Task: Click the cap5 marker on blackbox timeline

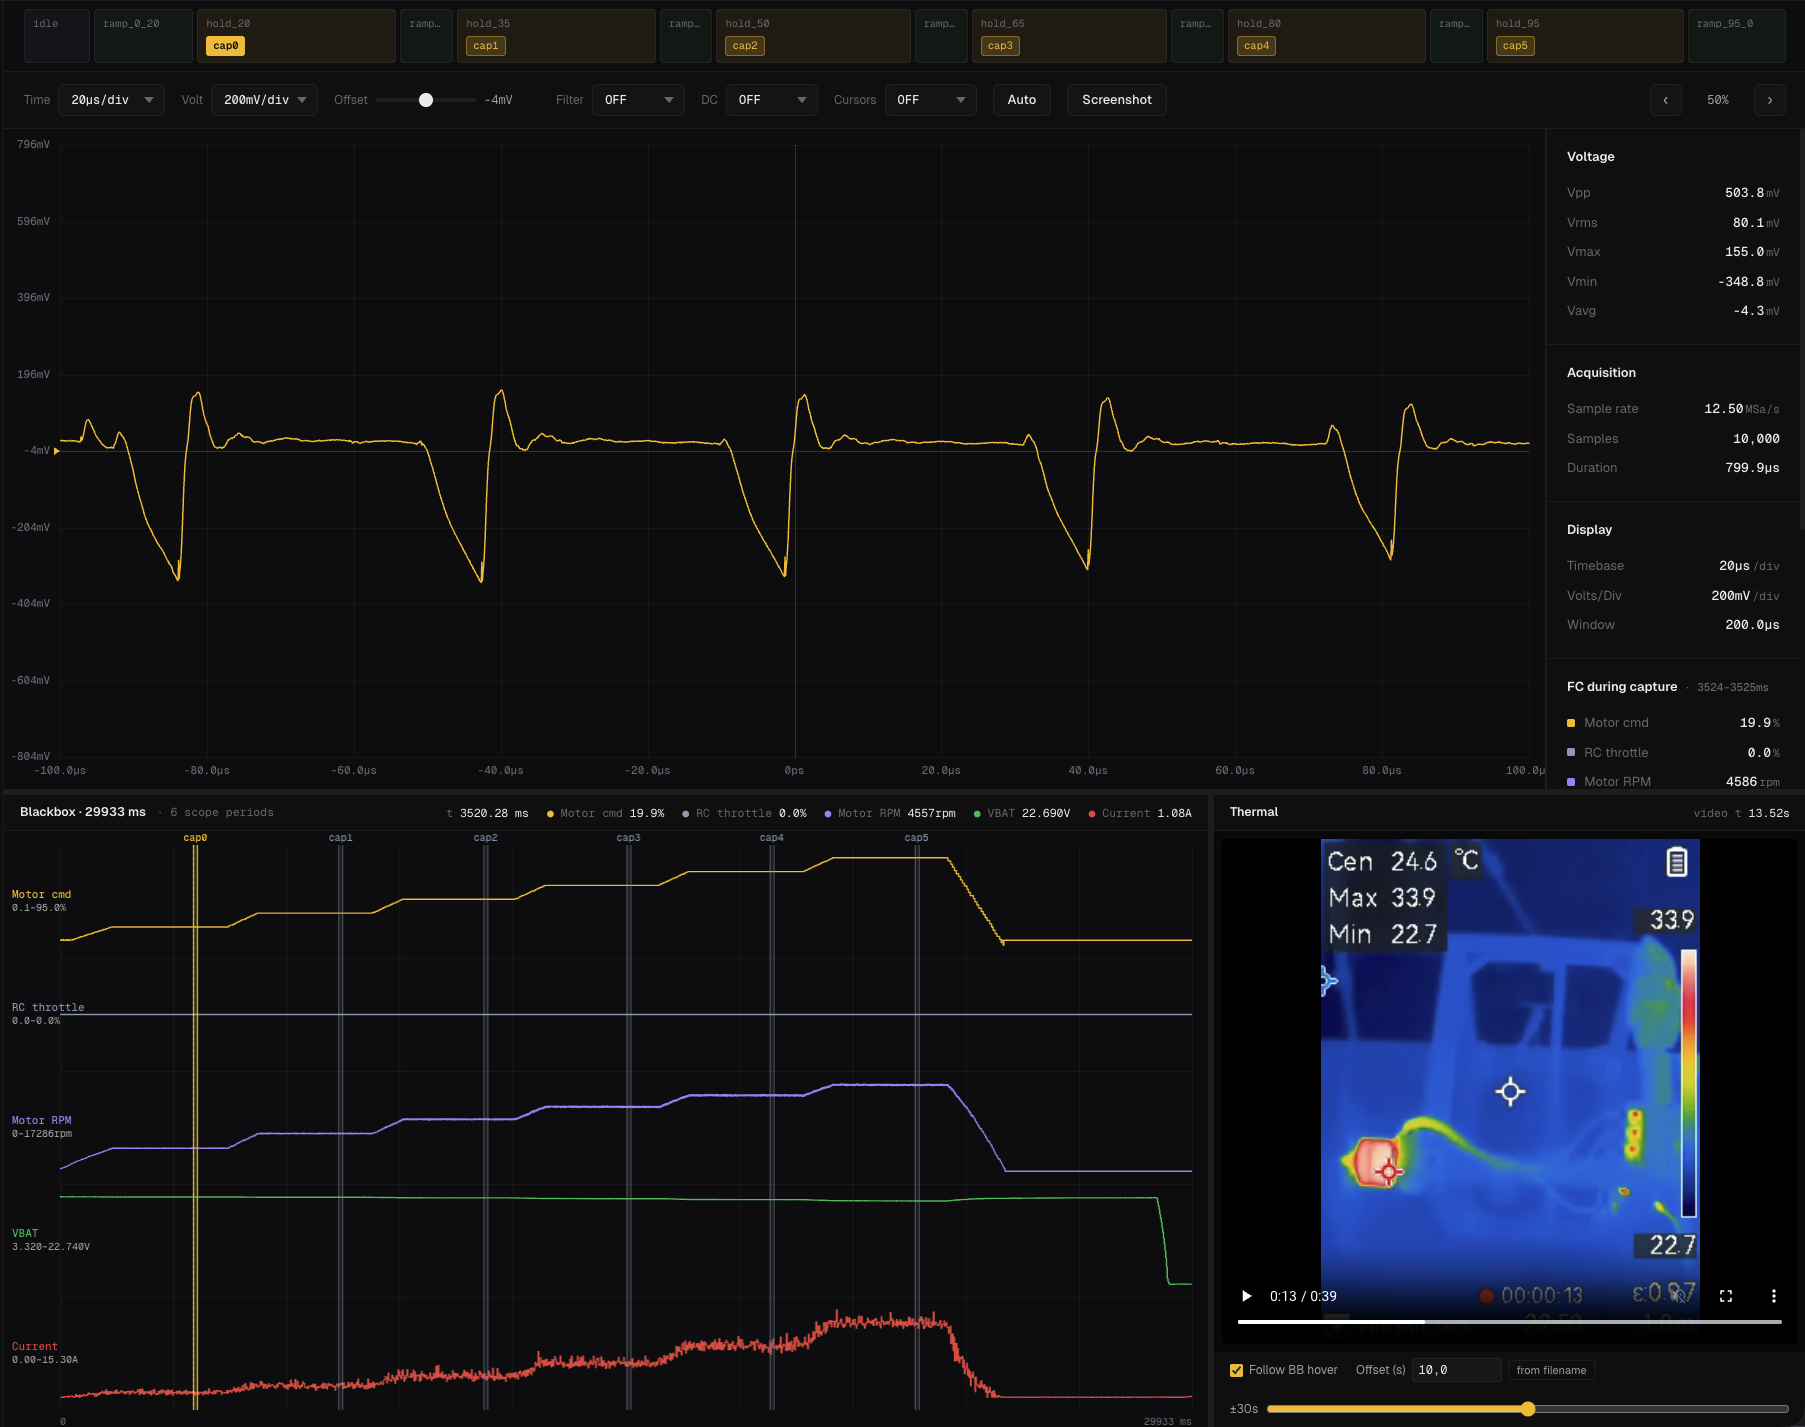Action: pyautogui.click(x=916, y=838)
